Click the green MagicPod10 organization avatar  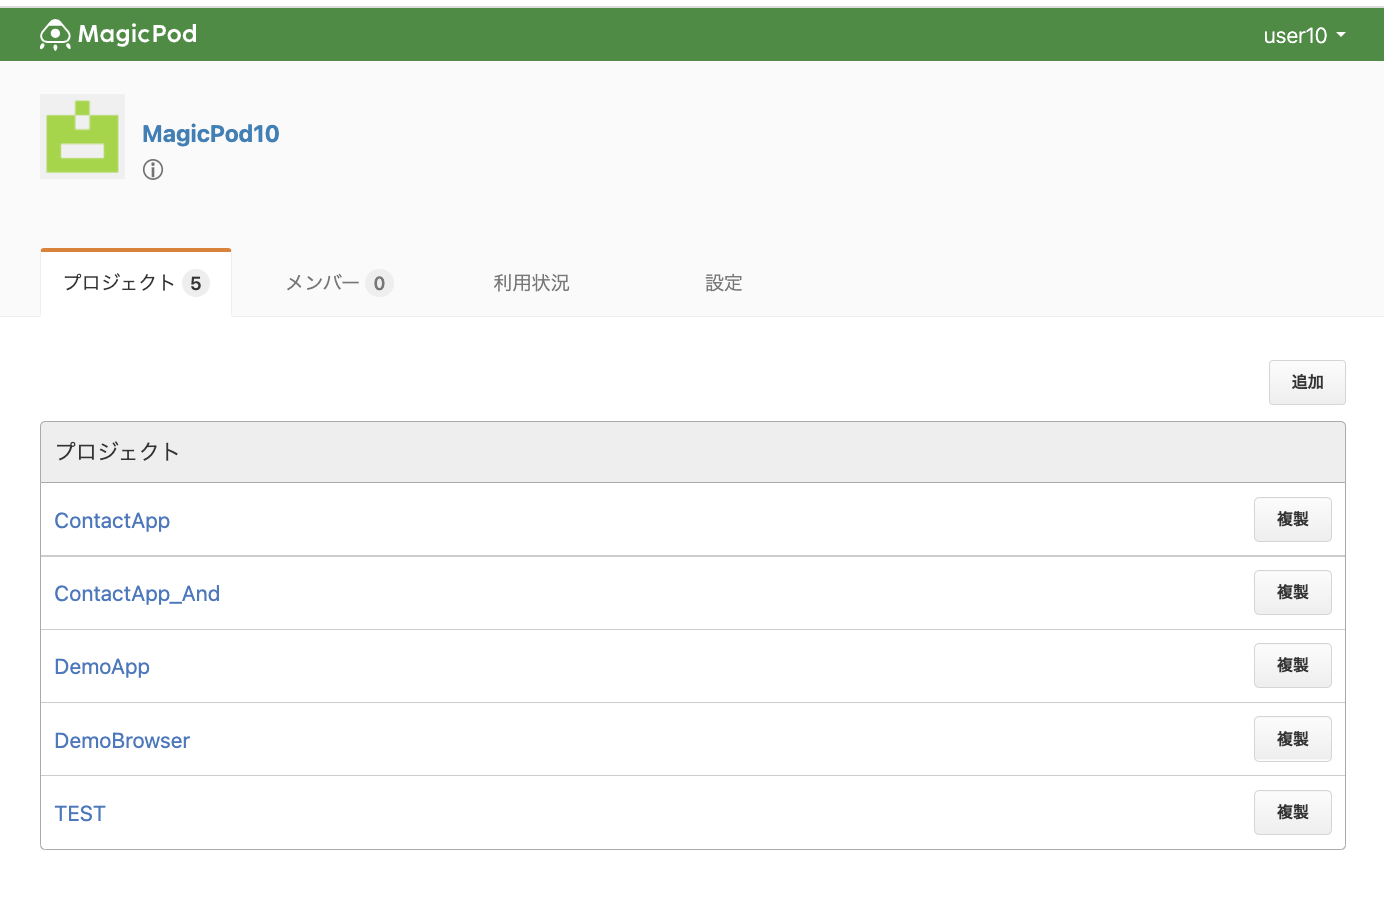(x=82, y=136)
